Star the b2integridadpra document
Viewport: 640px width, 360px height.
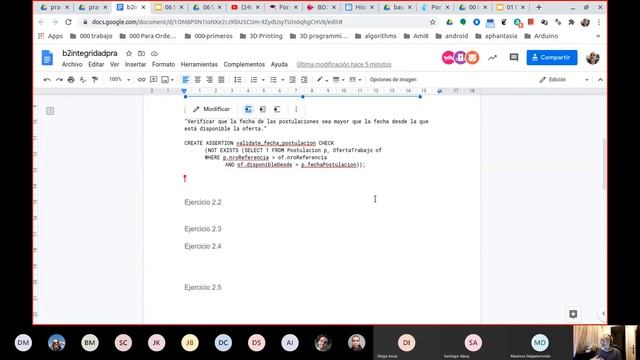click(x=129, y=53)
